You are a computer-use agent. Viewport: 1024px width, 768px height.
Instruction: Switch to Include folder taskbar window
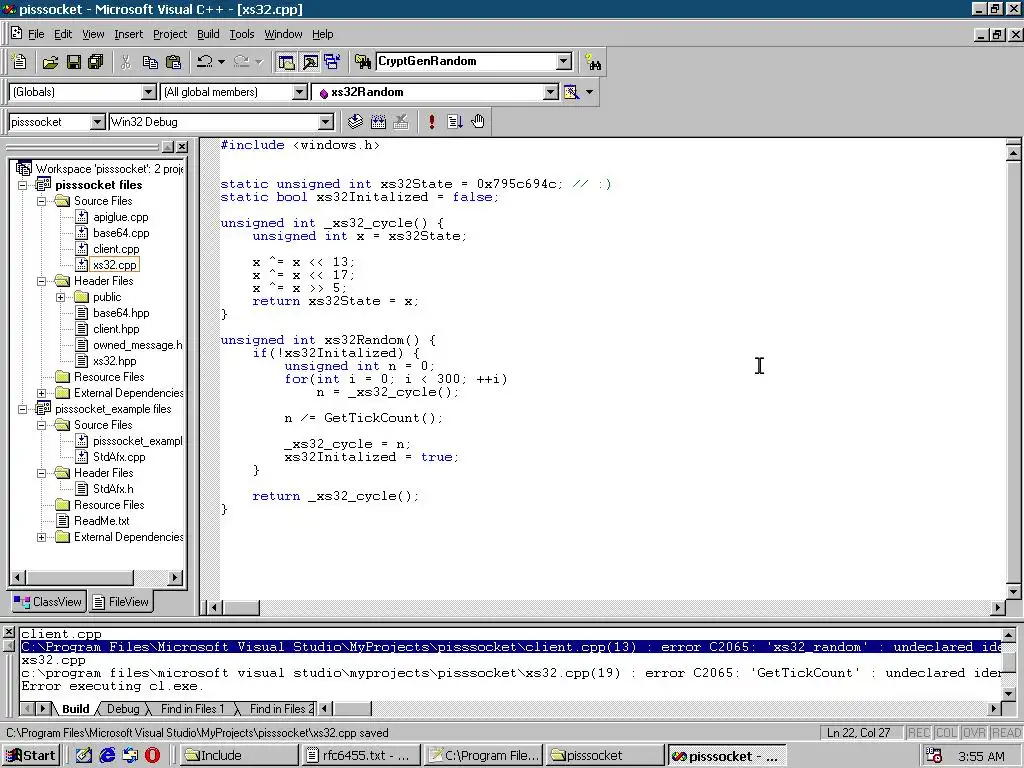tap(239, 756)
